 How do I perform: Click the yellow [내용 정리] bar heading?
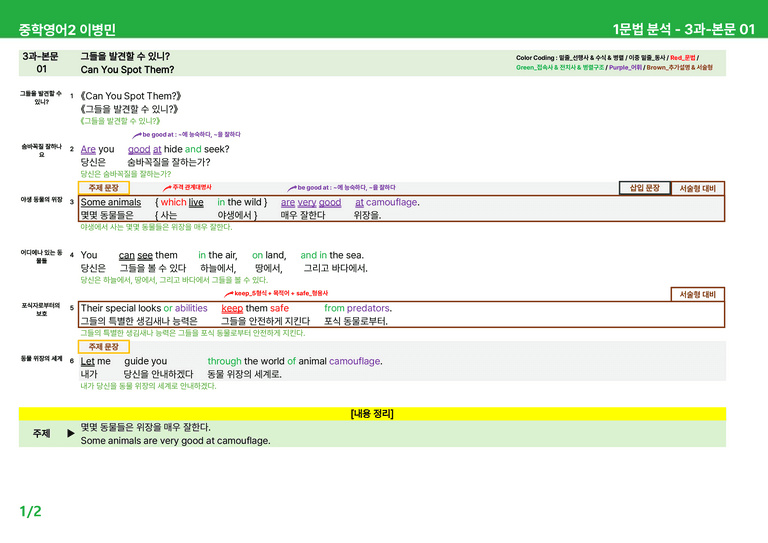[x=372, y=414]
